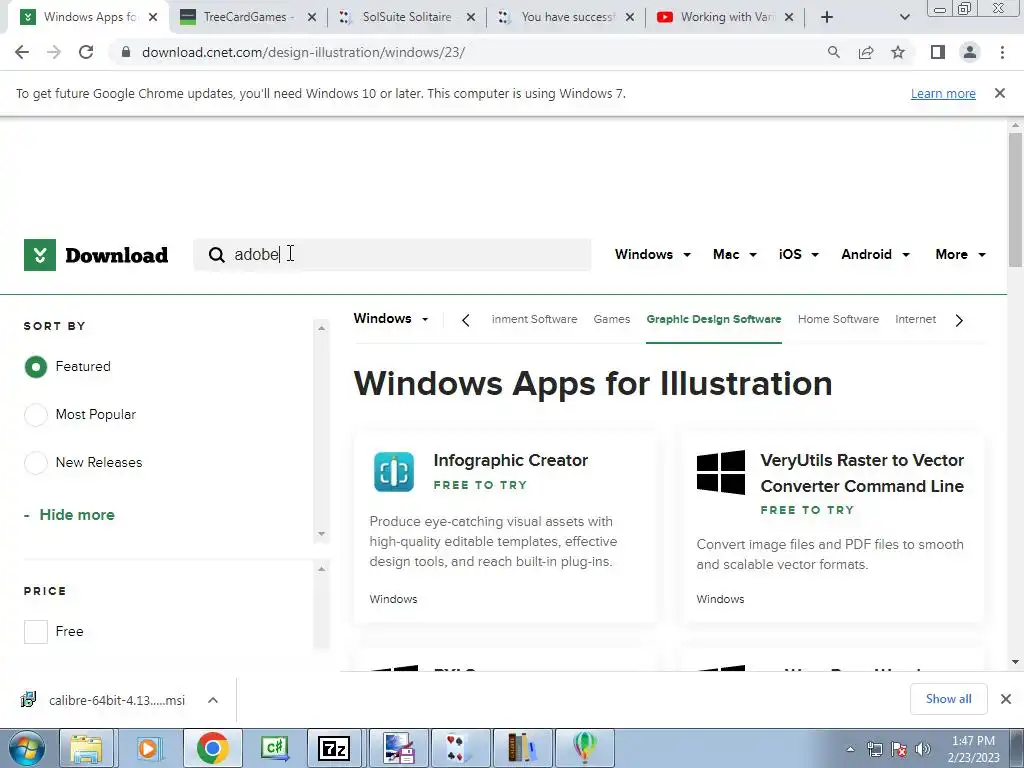
Task: Open the Windows Start menu
Action: [x=26, y=748]
